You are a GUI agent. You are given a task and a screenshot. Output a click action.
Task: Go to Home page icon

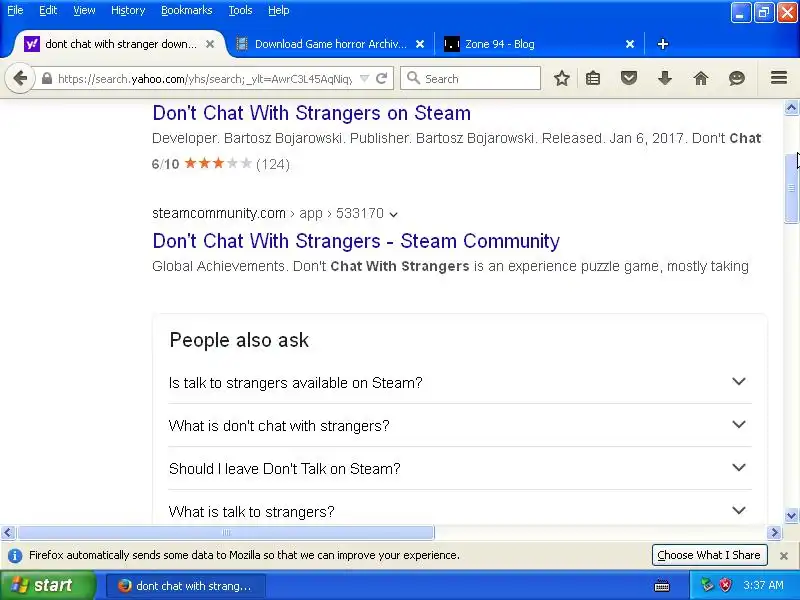point(701,79)
